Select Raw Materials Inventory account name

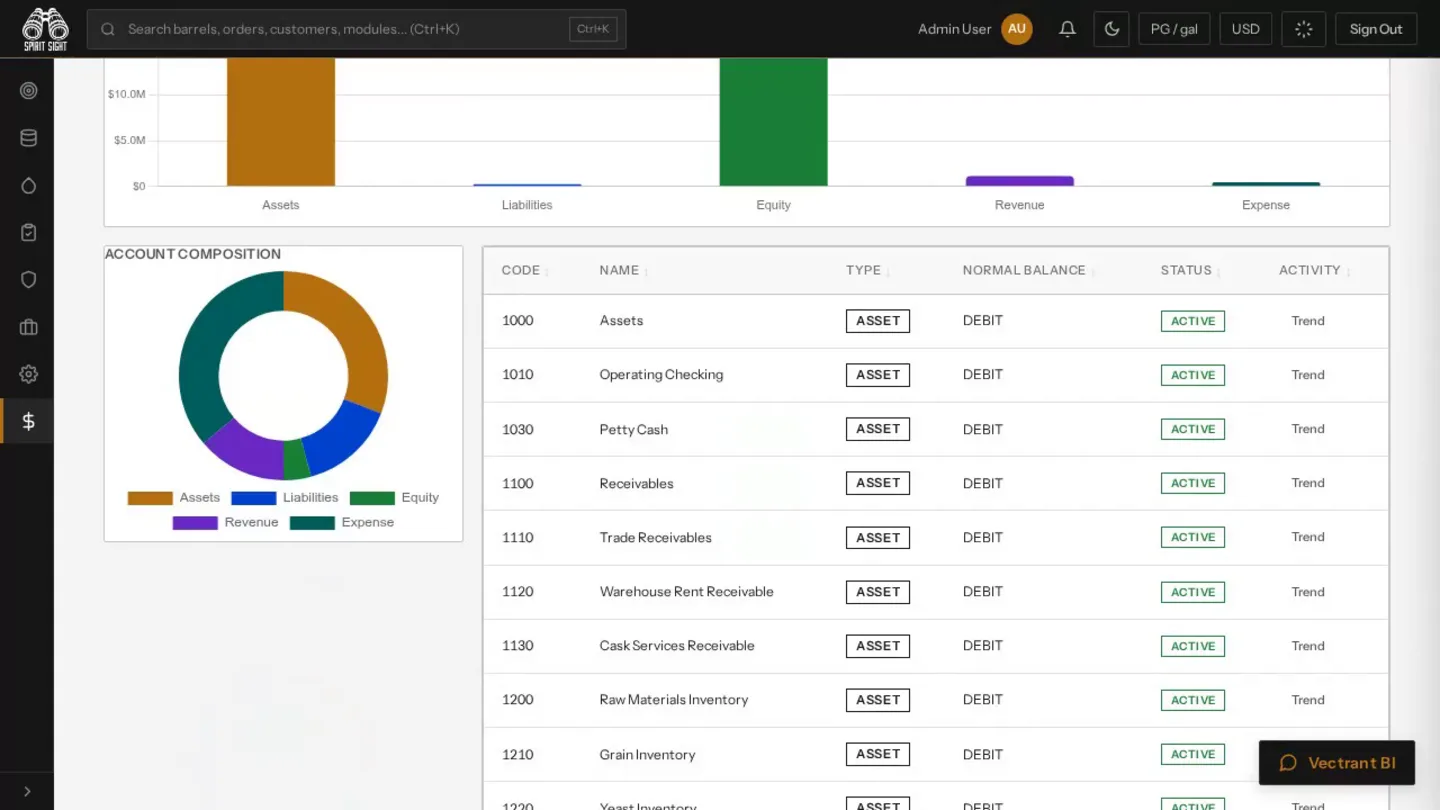674,700
